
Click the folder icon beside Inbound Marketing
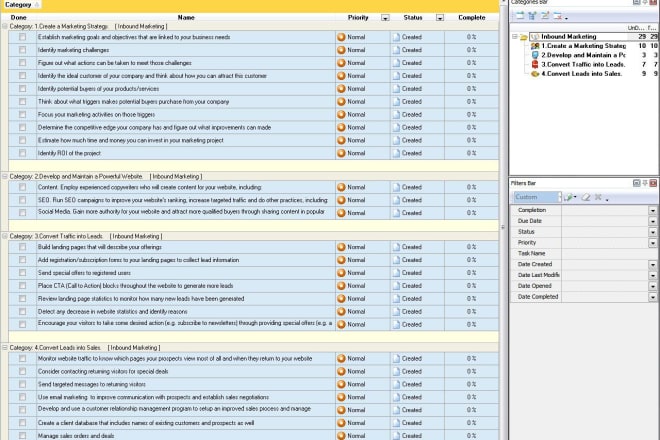click(524, 37)
